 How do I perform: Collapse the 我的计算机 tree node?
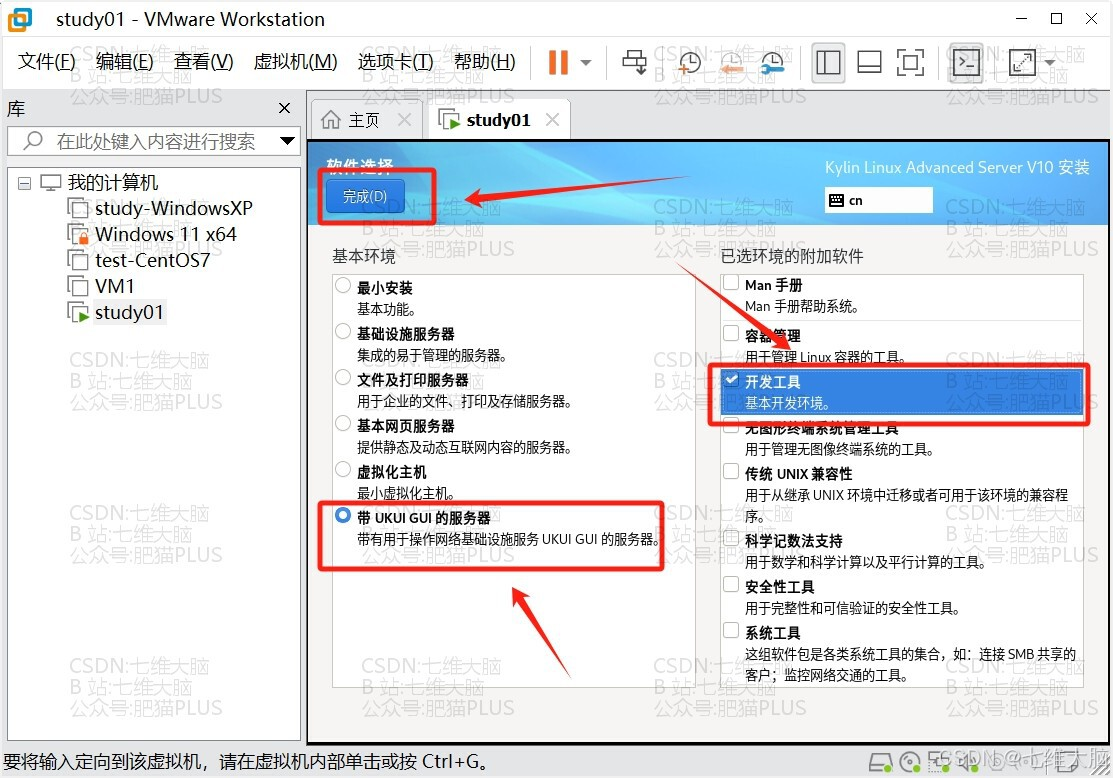pos(24,183)
